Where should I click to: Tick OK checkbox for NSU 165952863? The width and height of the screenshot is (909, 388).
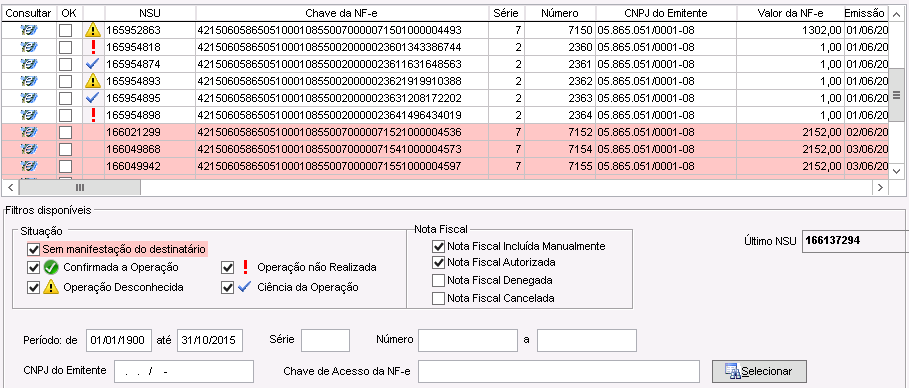(66, 30)
